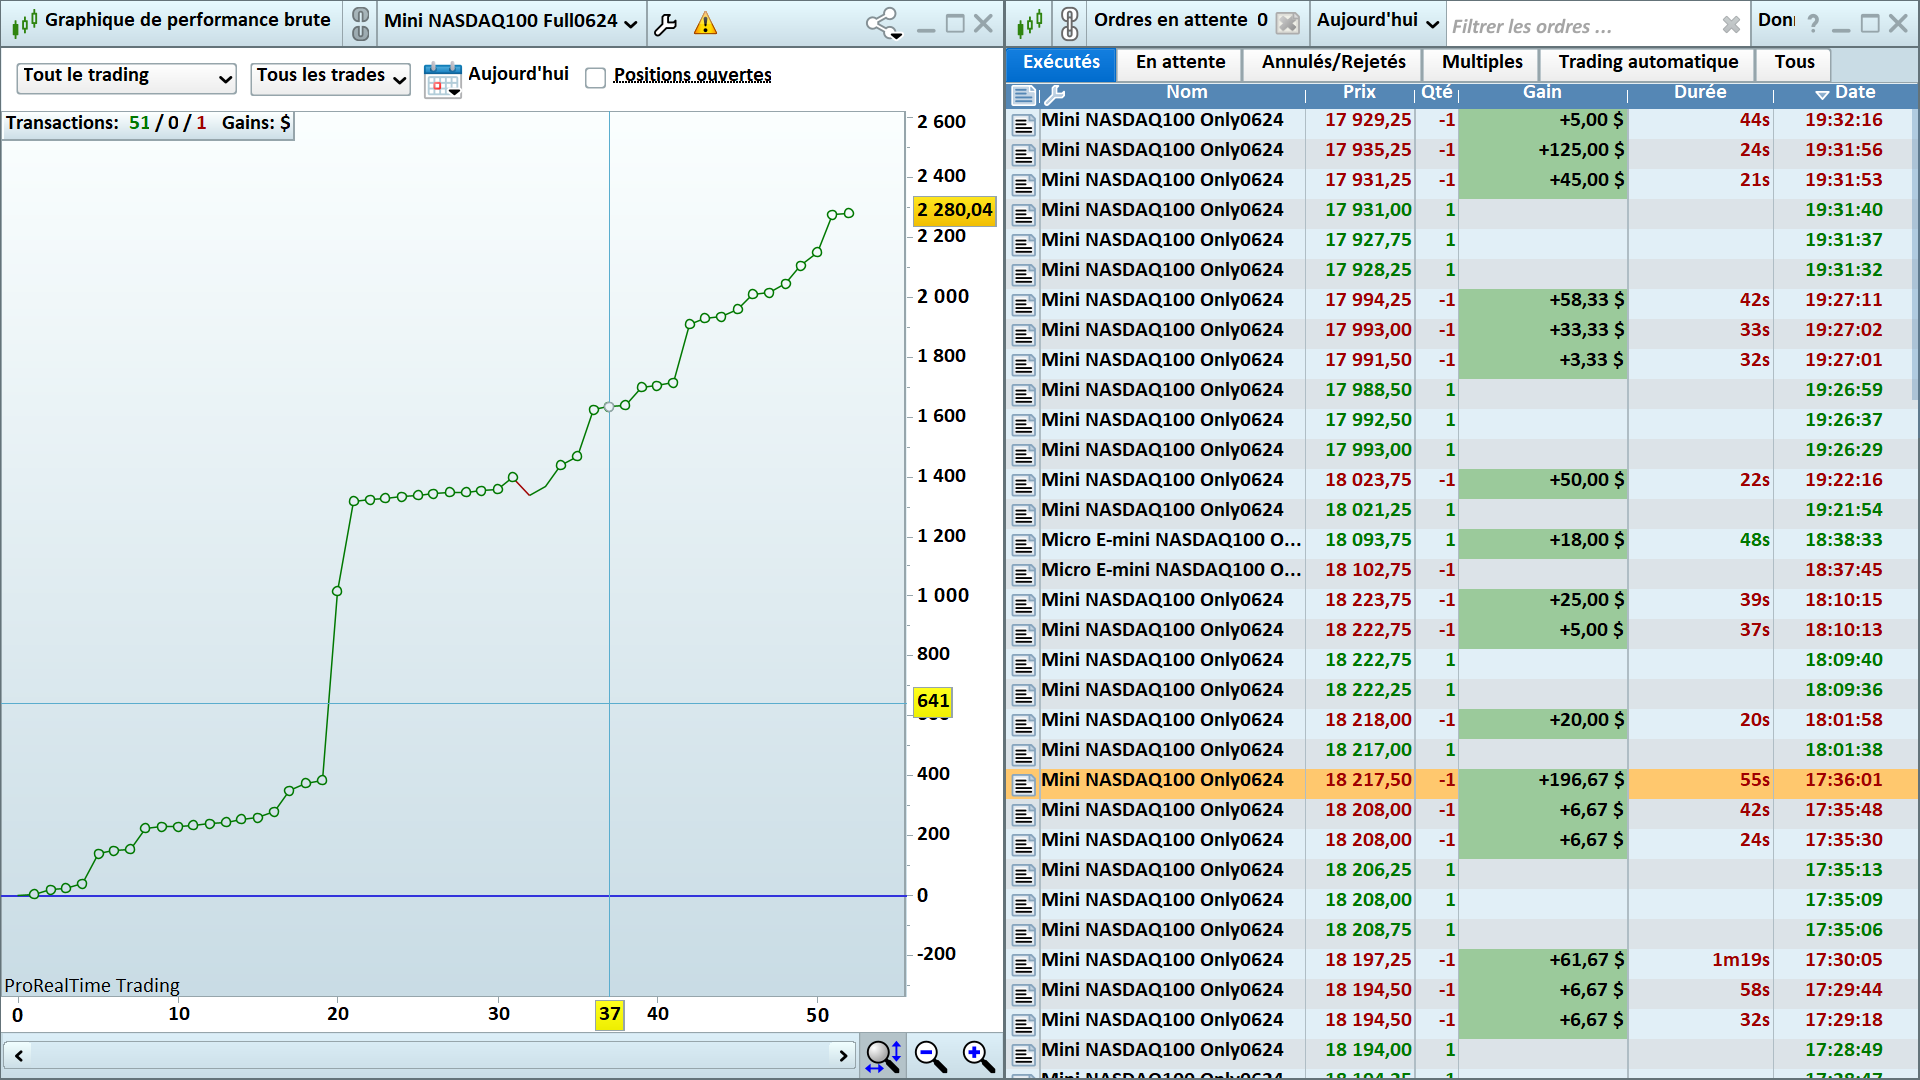
Task: Click the zoom out magnifier icon
Action: (930, 1056)
